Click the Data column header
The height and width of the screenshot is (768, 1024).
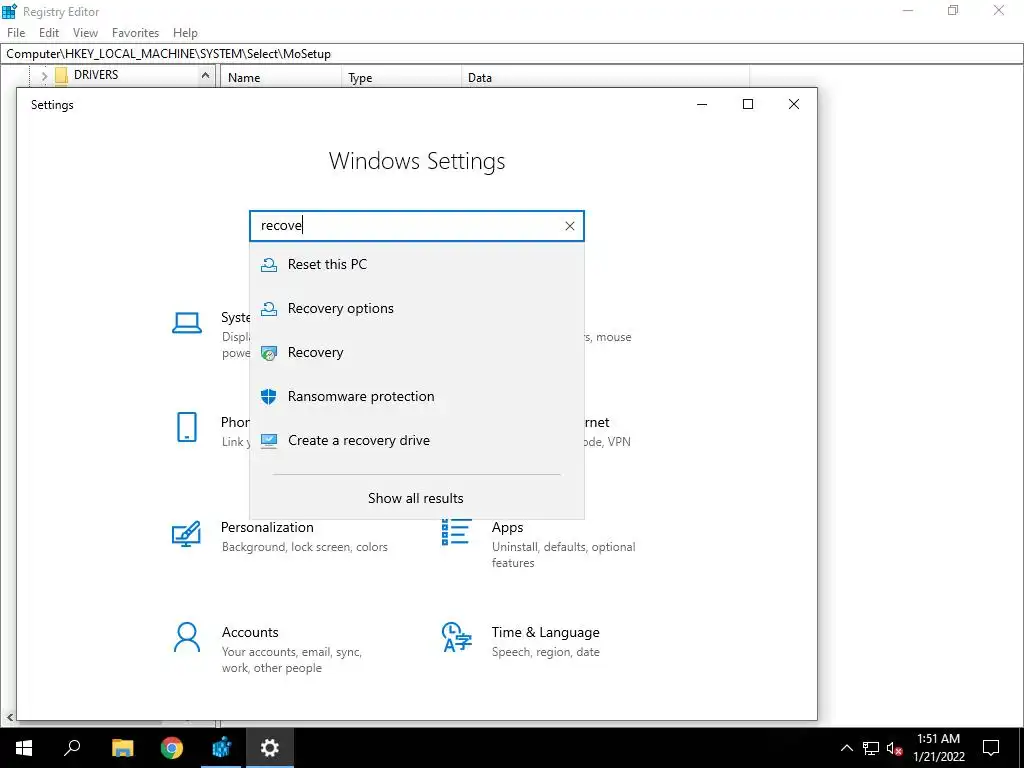tap(605, 77)
